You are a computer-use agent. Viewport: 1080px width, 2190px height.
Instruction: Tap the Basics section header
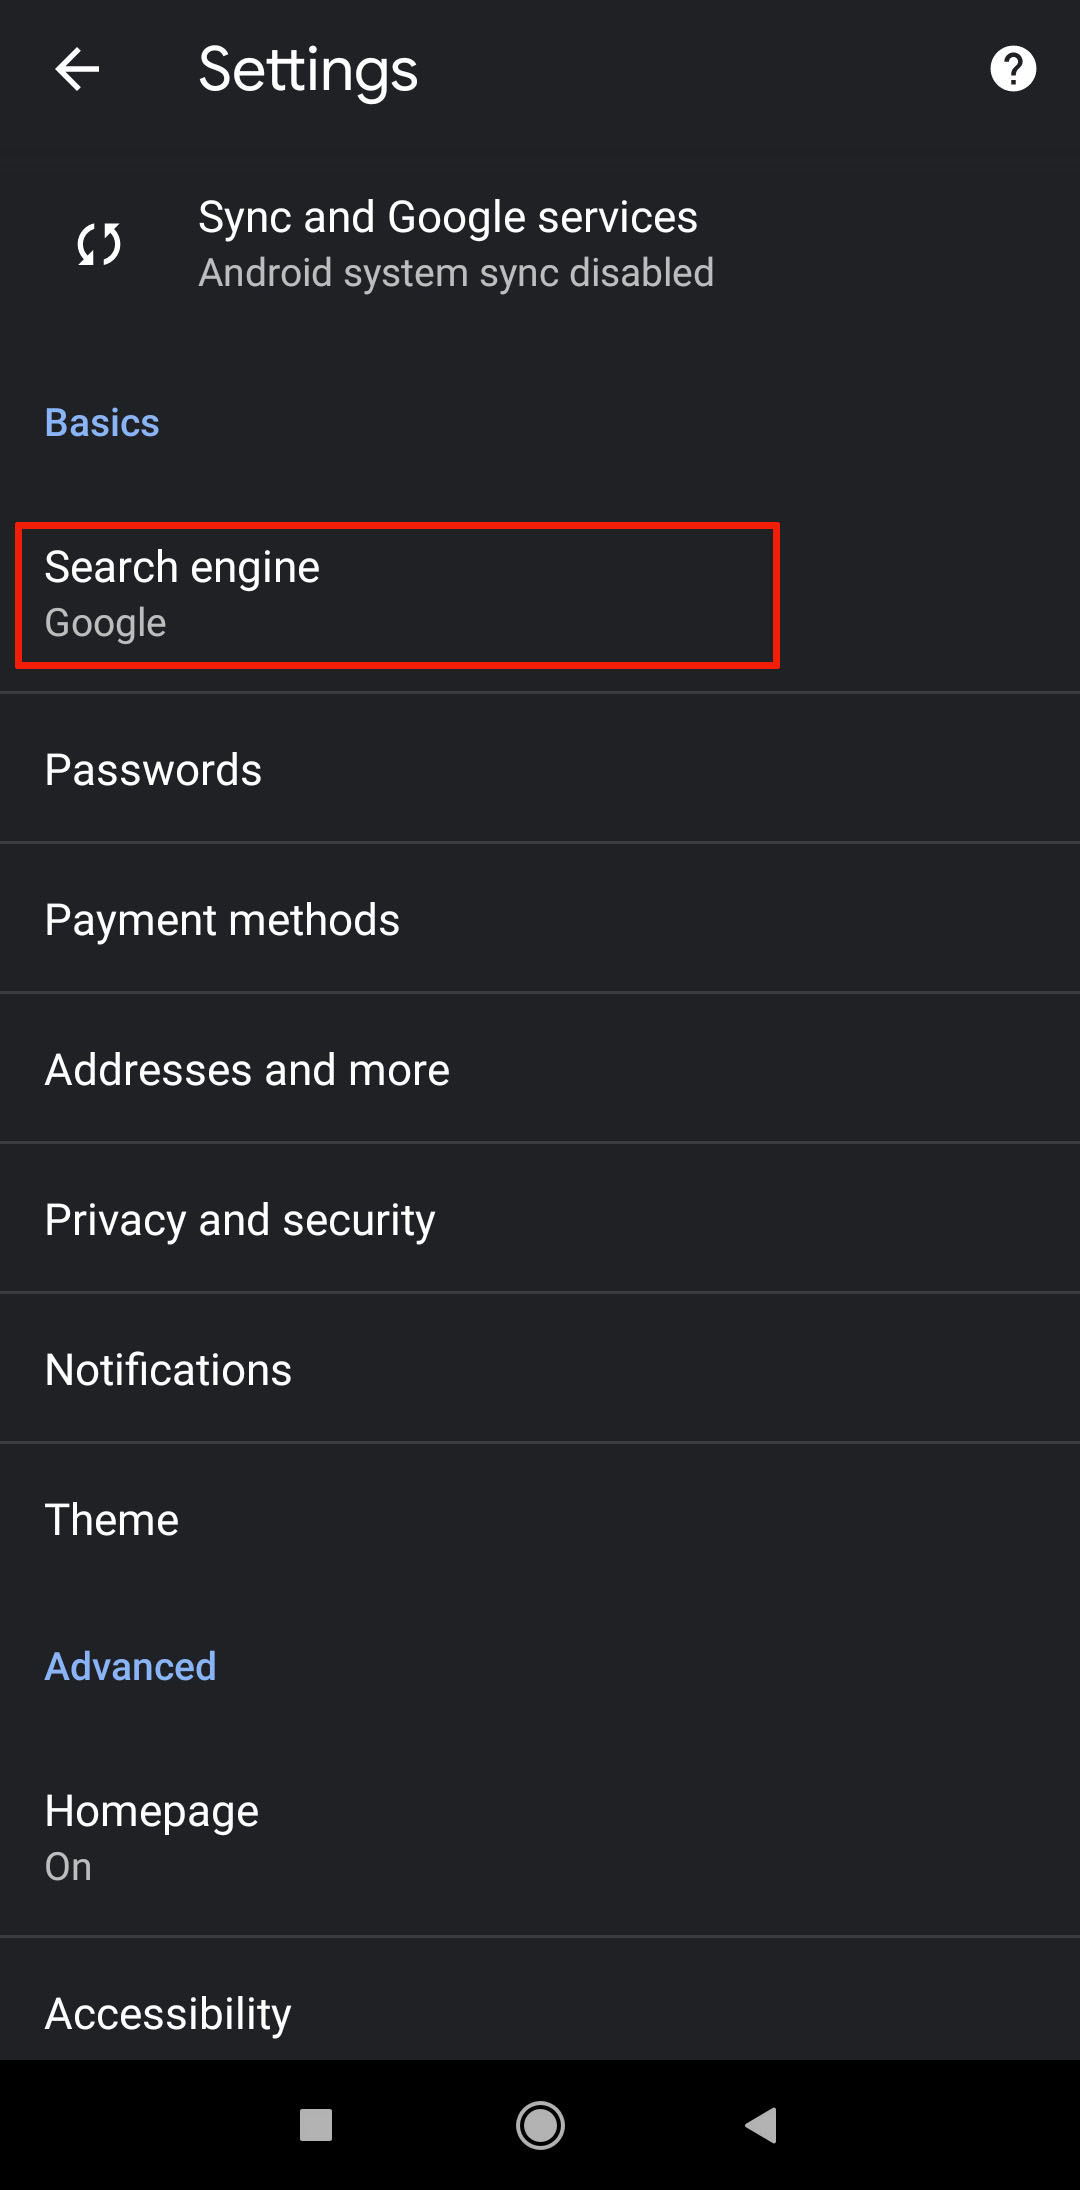(x=102, y=423)
